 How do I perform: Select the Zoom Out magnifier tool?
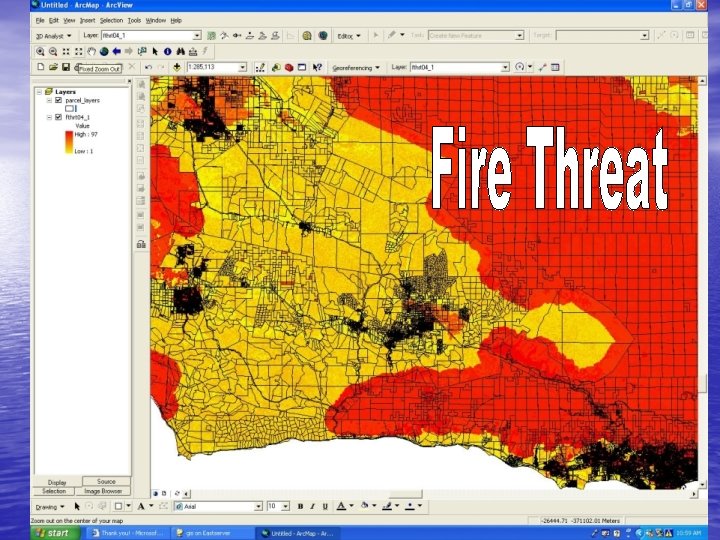click(53, 51)
